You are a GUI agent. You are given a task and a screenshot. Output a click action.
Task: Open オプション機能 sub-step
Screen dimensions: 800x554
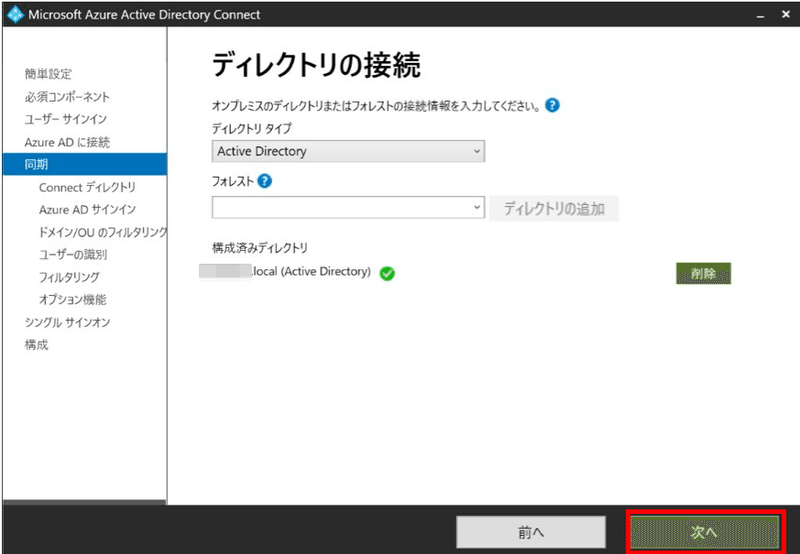72,299
